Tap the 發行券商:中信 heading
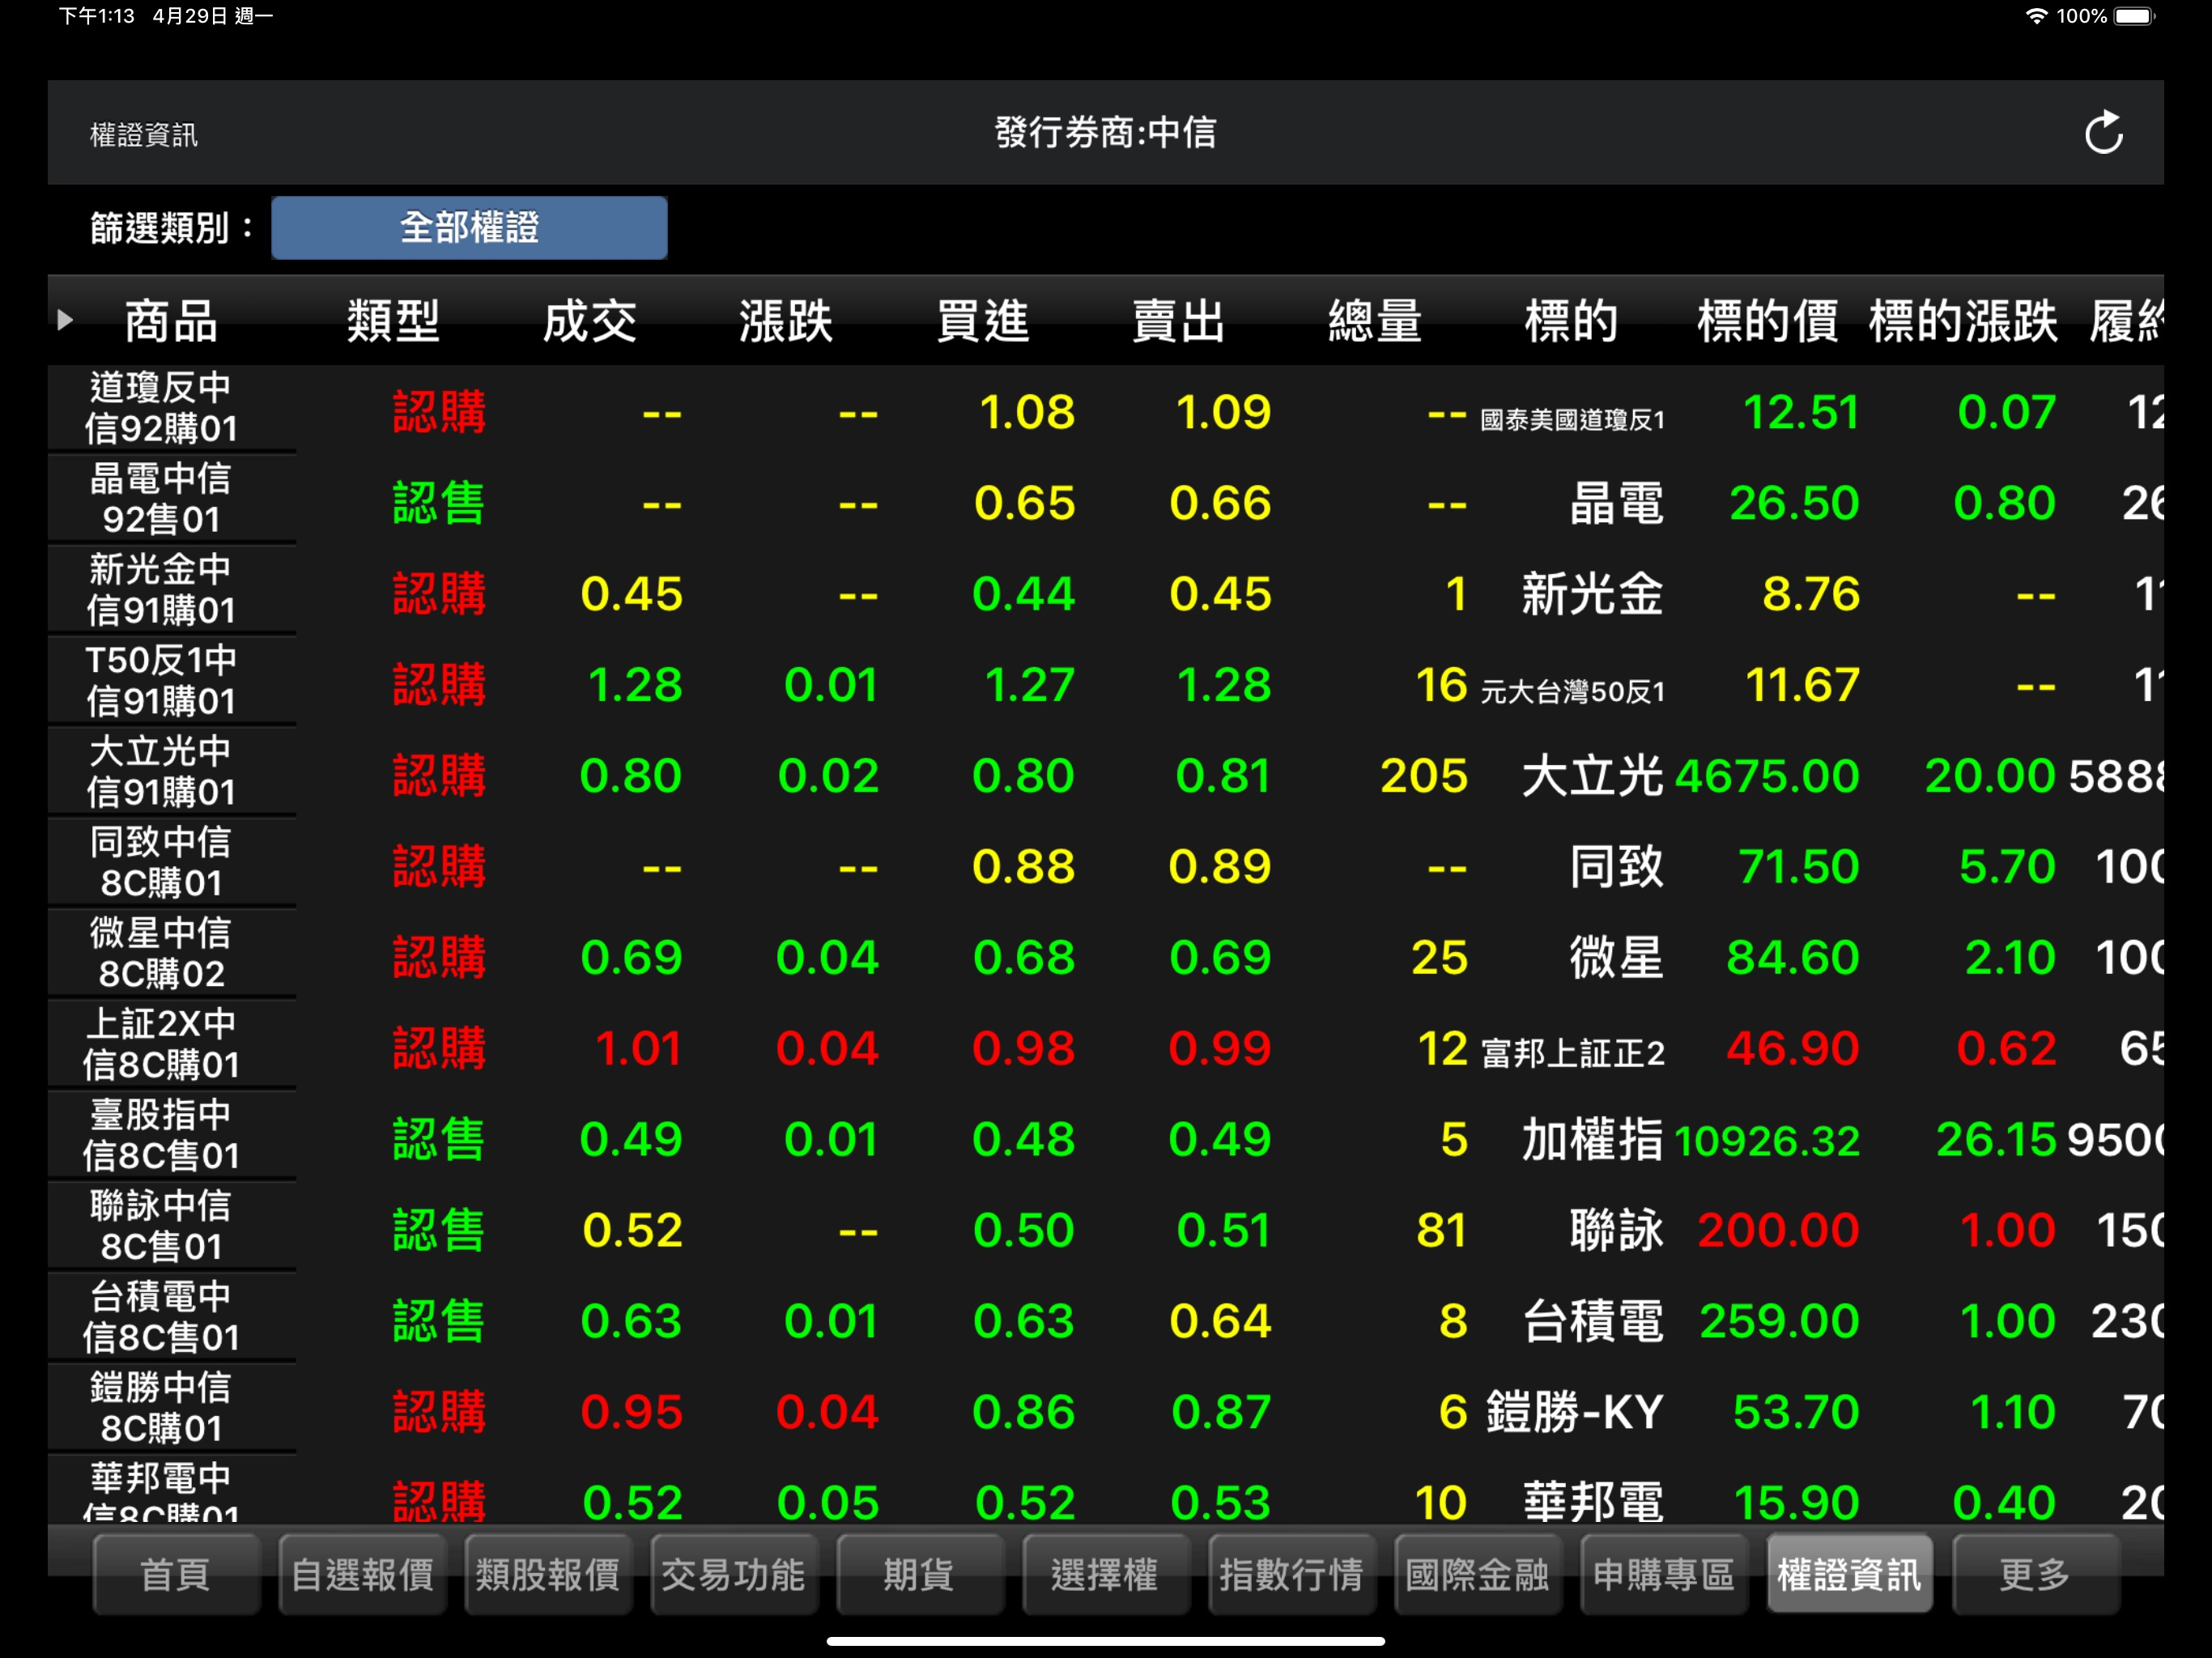2212x1658 pixels. tap(1105, 132)
